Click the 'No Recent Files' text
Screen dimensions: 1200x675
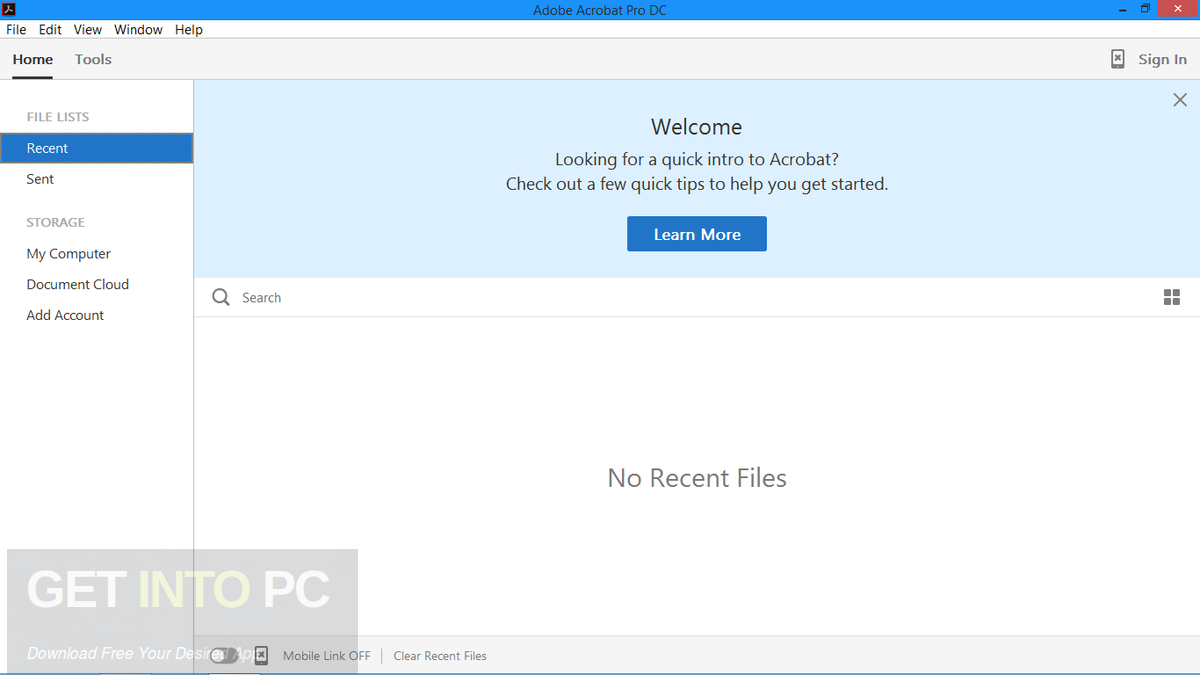[697, 478]
